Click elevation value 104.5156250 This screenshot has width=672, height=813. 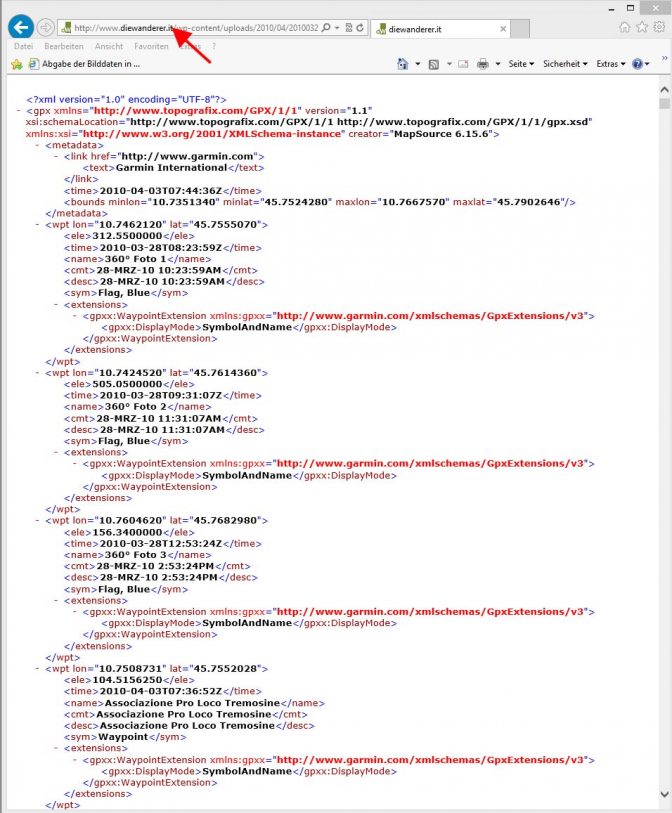coord(128,680)
